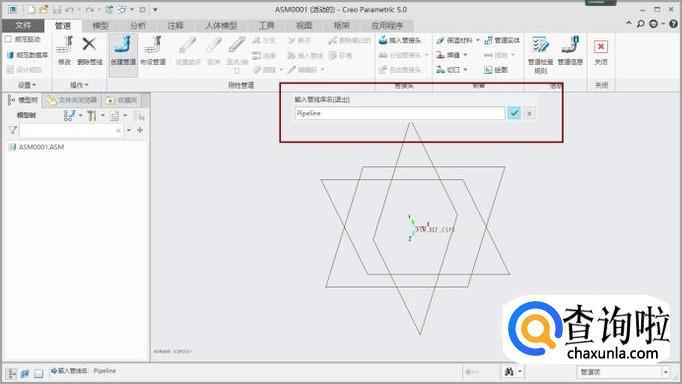Click the Pipe Solid icon
The image size is (682, 384).
(488, 40)
